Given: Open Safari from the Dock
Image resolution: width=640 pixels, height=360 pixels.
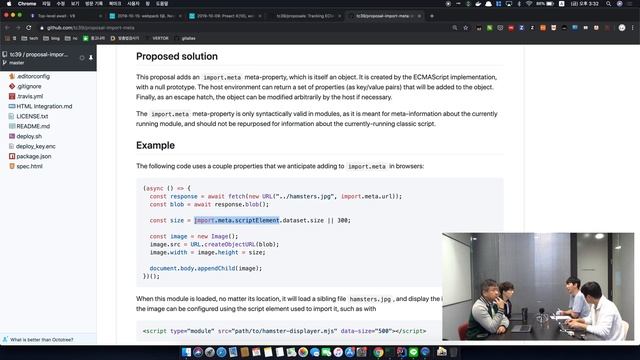Looking at the screenshot, I should (x=221, y=352).
